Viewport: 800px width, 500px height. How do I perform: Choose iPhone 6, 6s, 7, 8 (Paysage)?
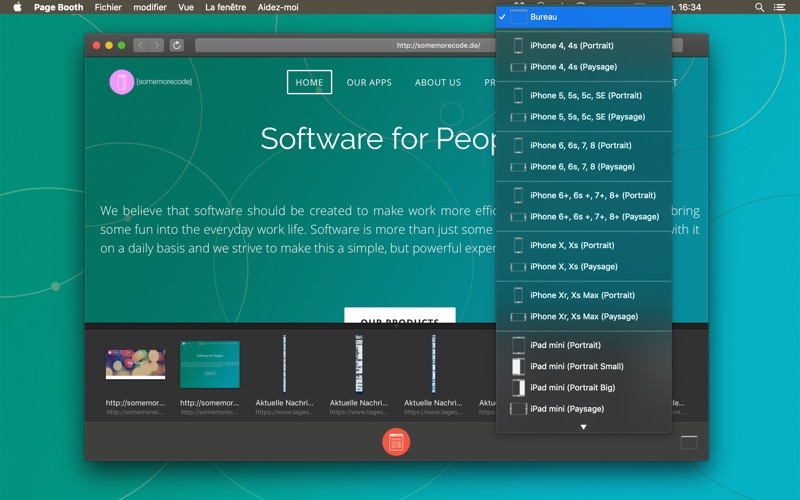pos(584,167)
